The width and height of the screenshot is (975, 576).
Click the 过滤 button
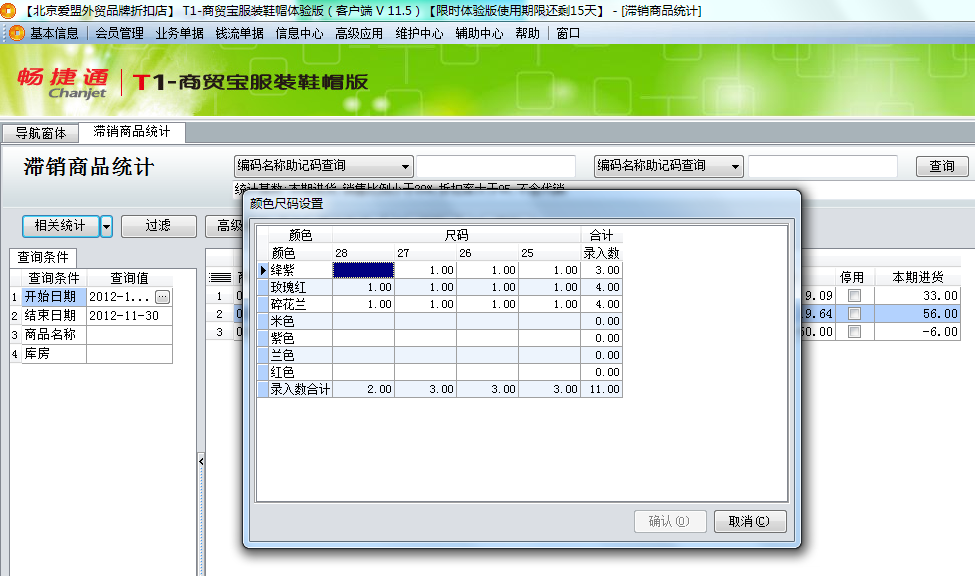pyautogui.click(x=158, y=226)
